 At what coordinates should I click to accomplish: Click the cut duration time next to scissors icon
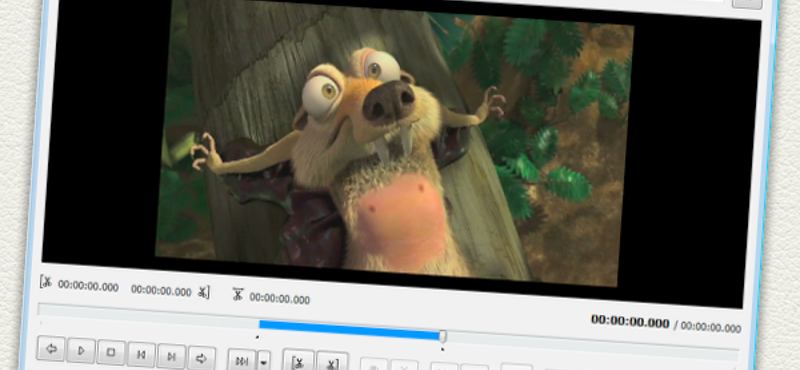[x=280, y=299]
